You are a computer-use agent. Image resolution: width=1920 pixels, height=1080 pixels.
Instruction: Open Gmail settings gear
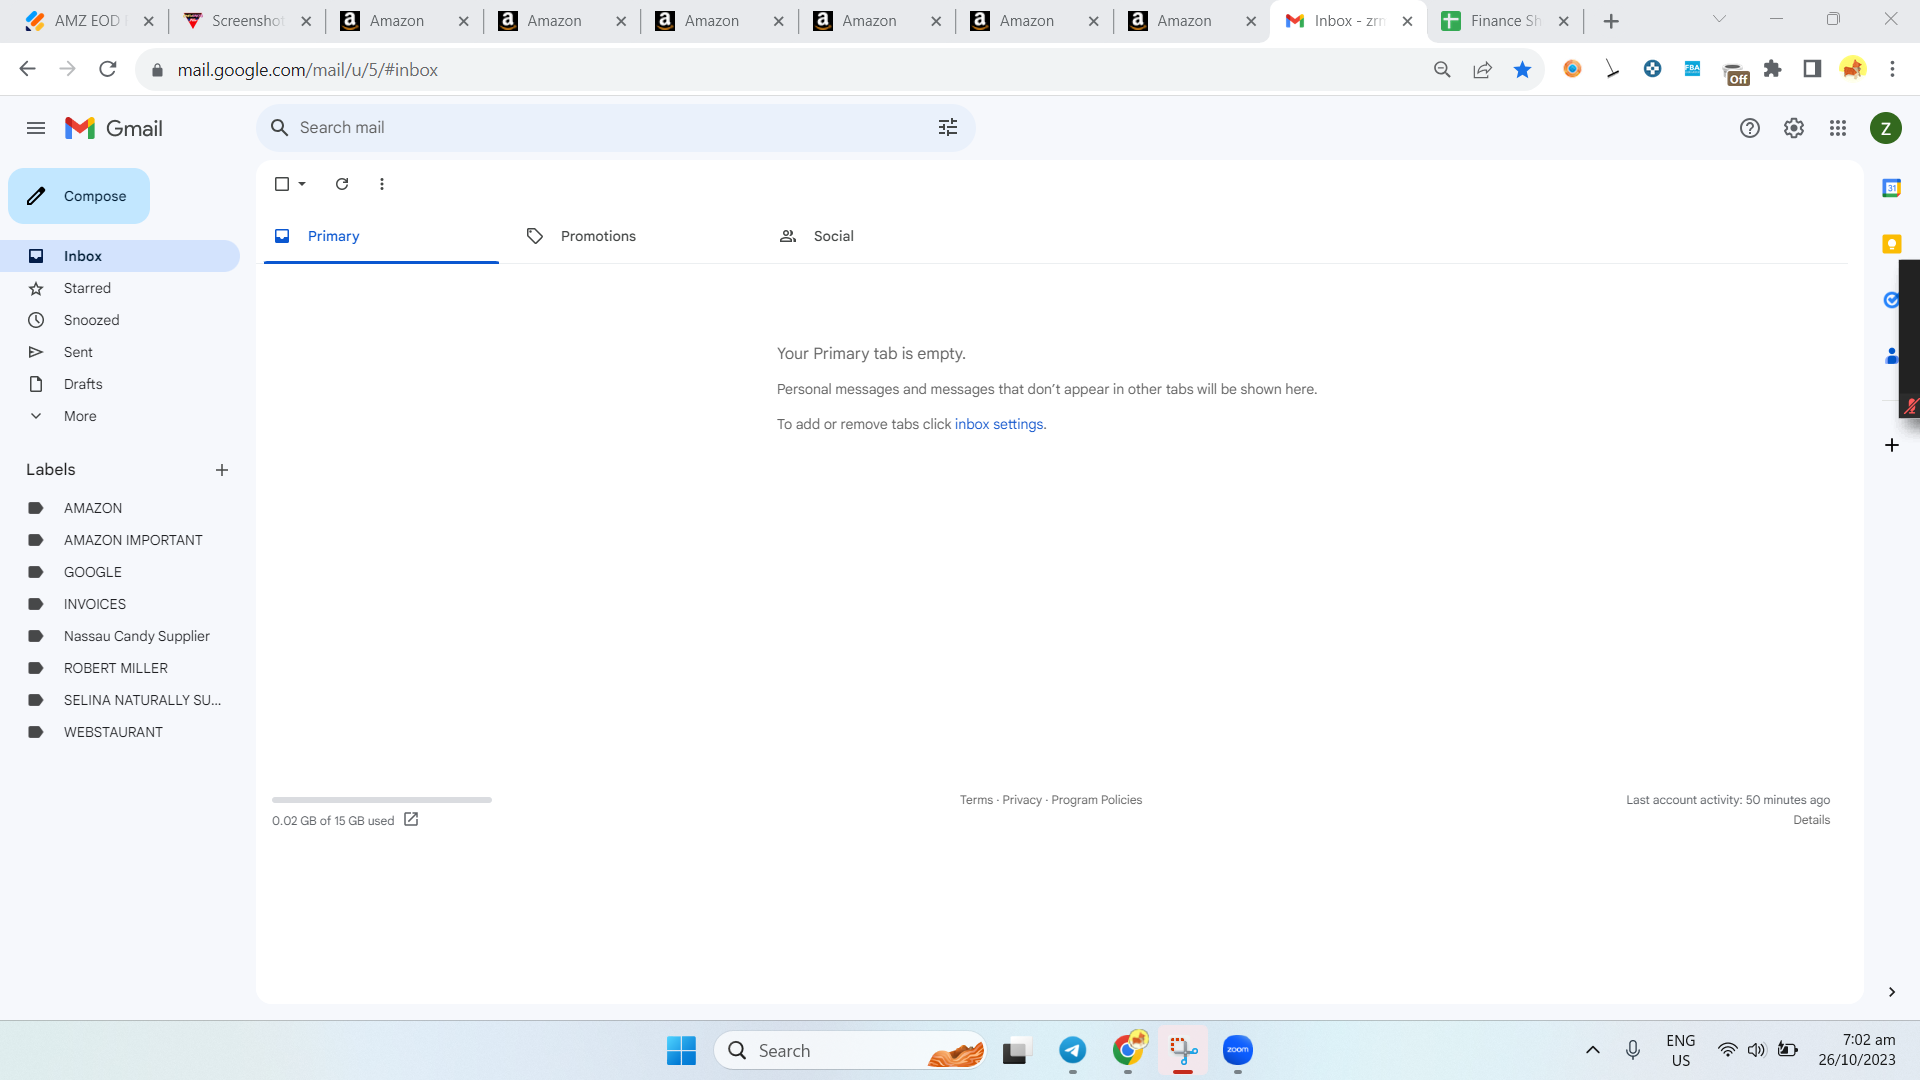coord(1794,128)
